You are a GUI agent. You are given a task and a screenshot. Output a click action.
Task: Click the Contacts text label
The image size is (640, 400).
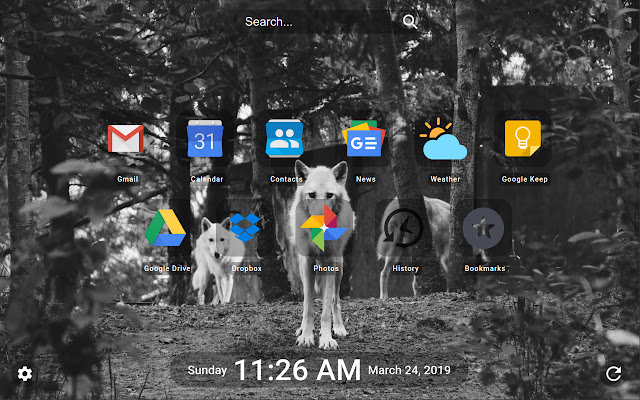coord(286,179)
